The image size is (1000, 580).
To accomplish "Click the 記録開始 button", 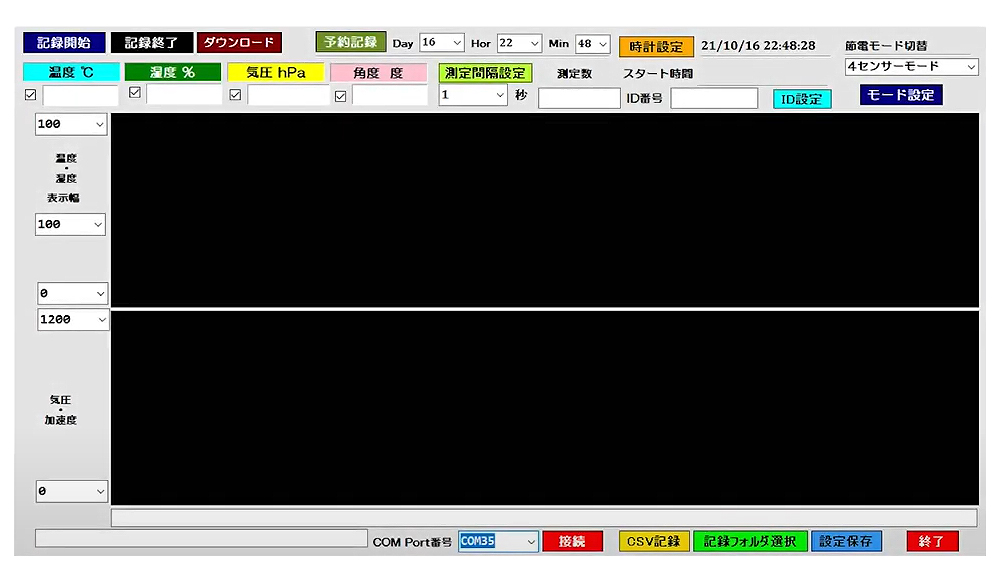I will (x=64, y=43).
